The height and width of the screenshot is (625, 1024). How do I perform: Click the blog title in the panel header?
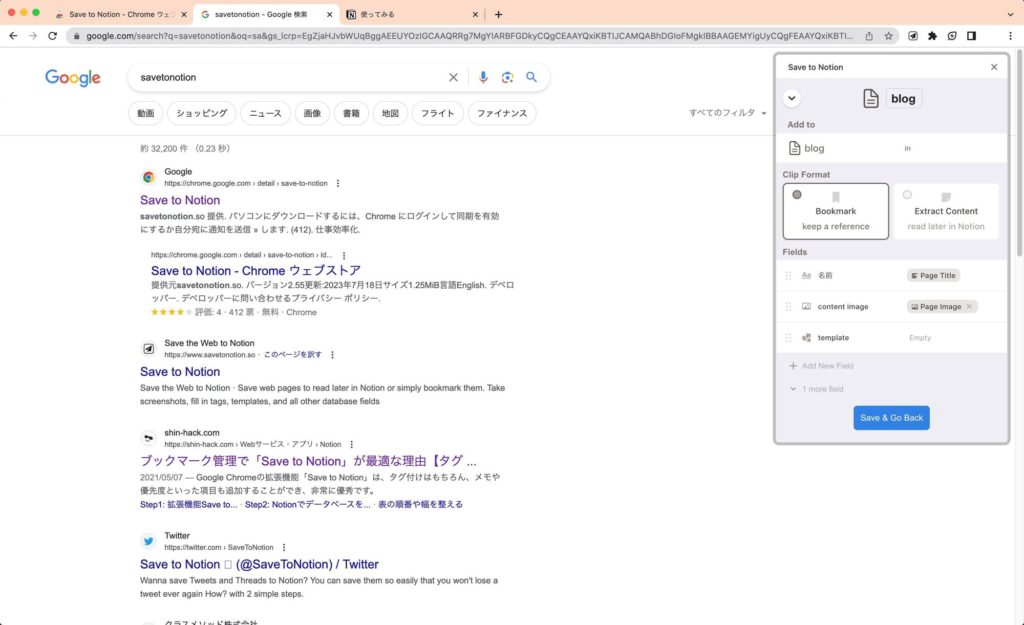903,99
